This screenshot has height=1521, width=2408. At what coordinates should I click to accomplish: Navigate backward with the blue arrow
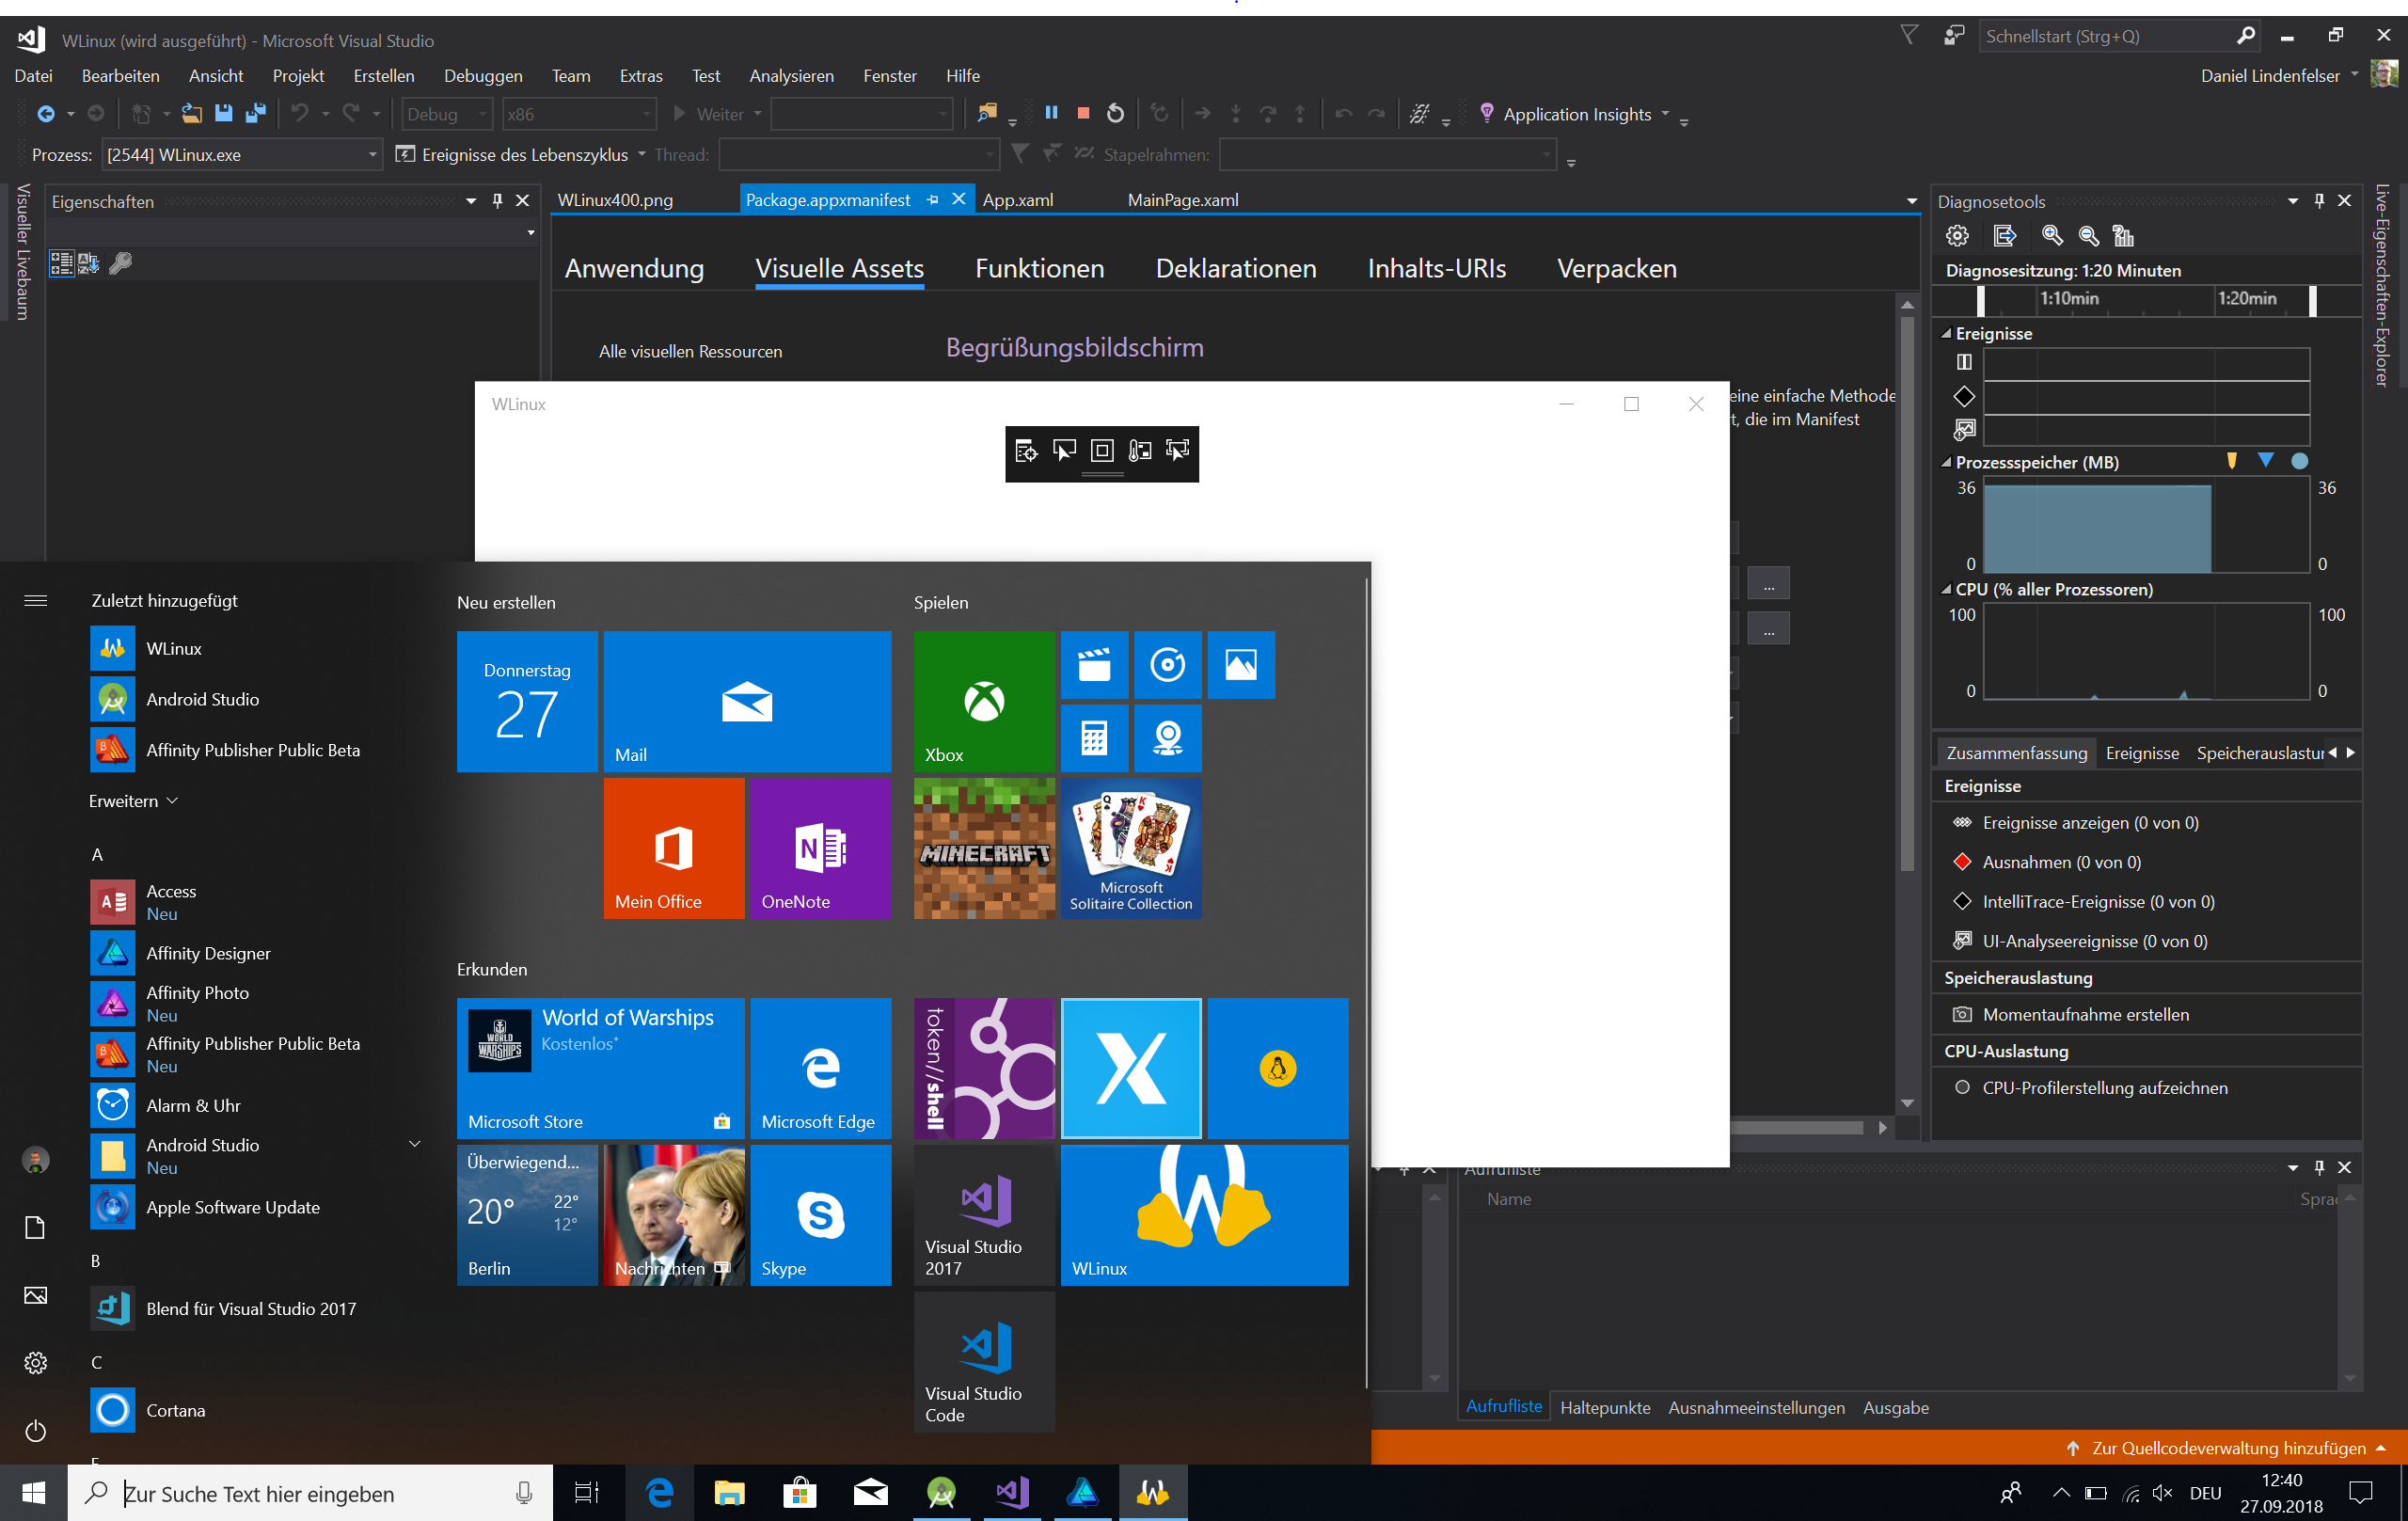pyautogui.click(x=45, y=113)
